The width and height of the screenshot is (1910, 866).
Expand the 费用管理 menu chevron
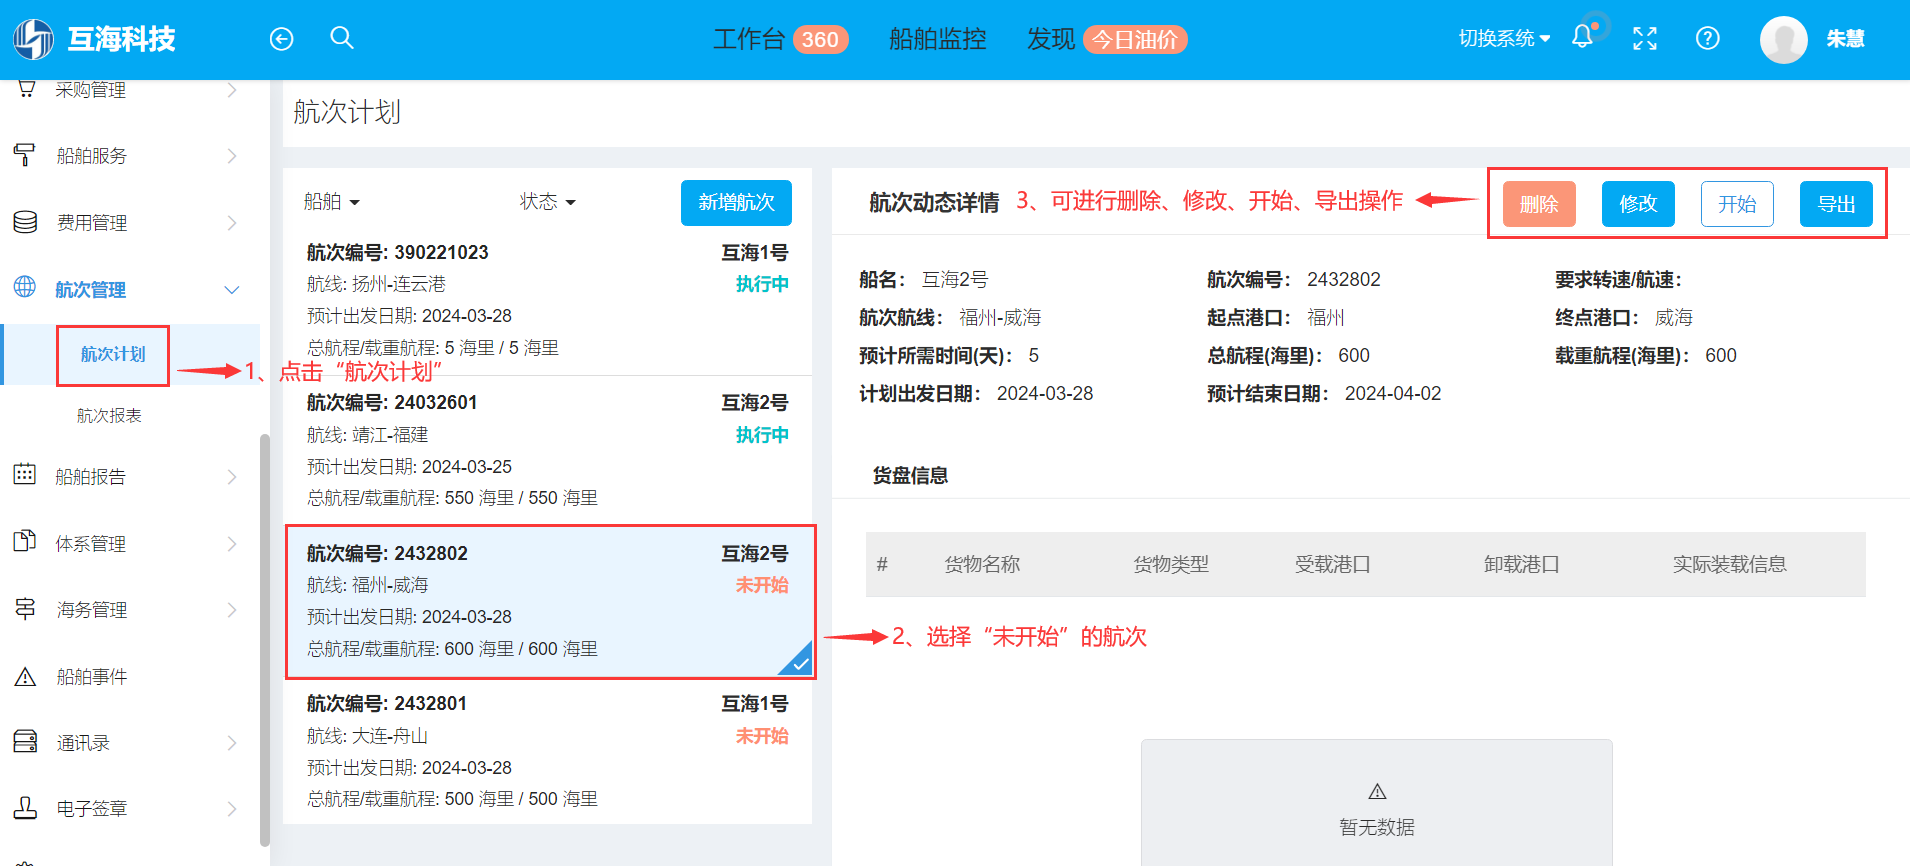click(x=232, y=223)
